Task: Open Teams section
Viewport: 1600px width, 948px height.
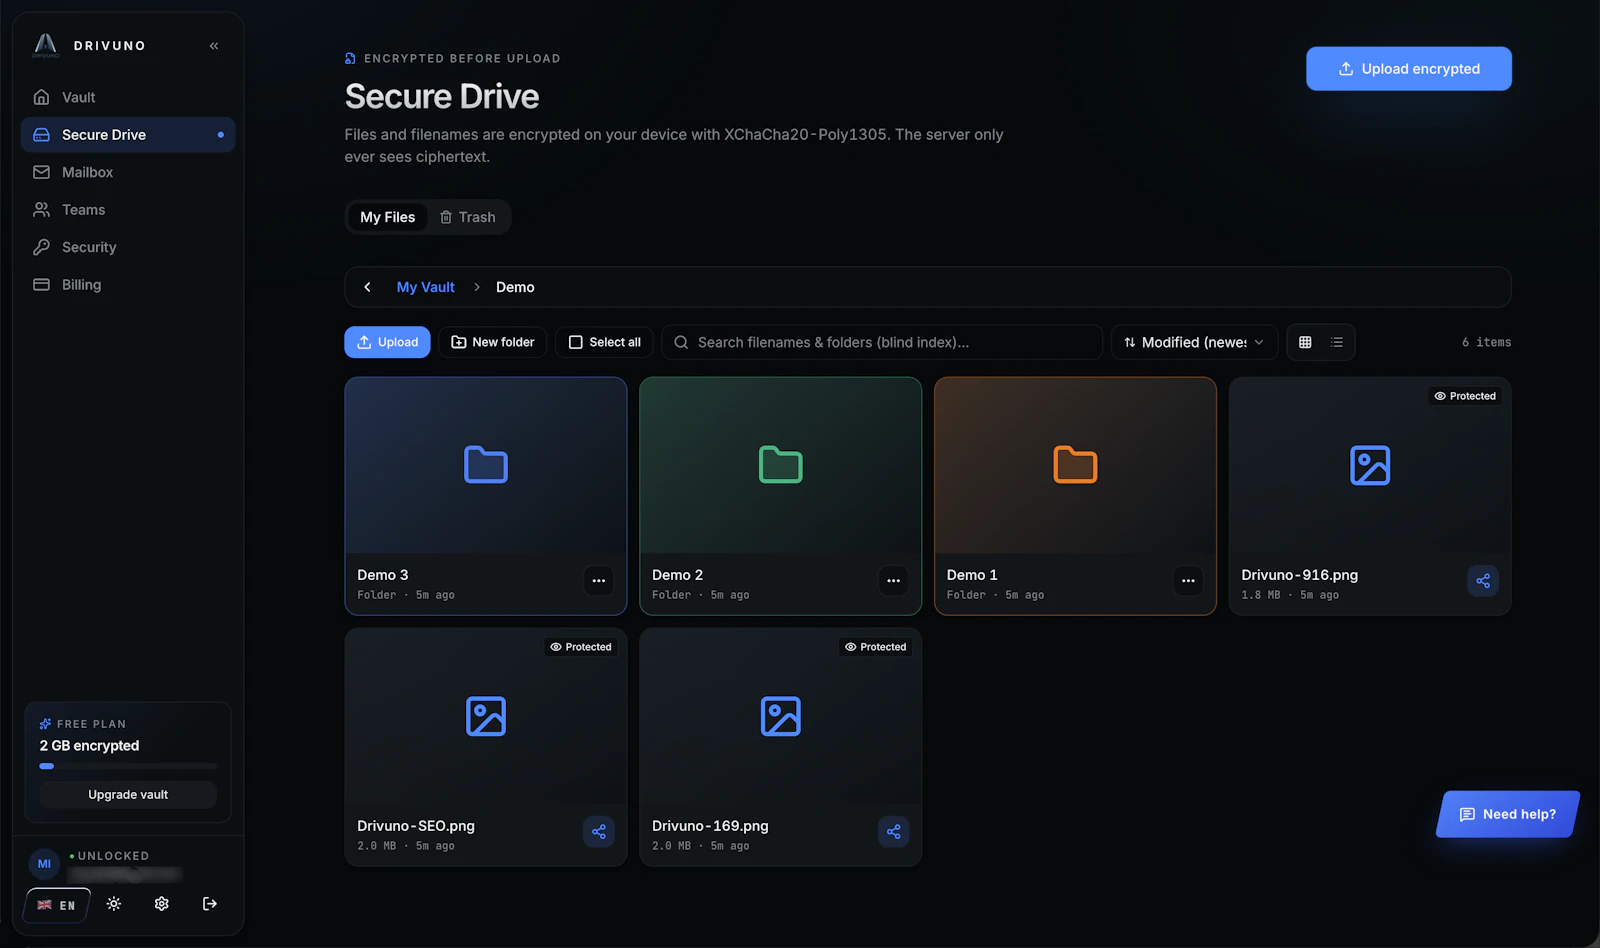Action: pos(128,210)
